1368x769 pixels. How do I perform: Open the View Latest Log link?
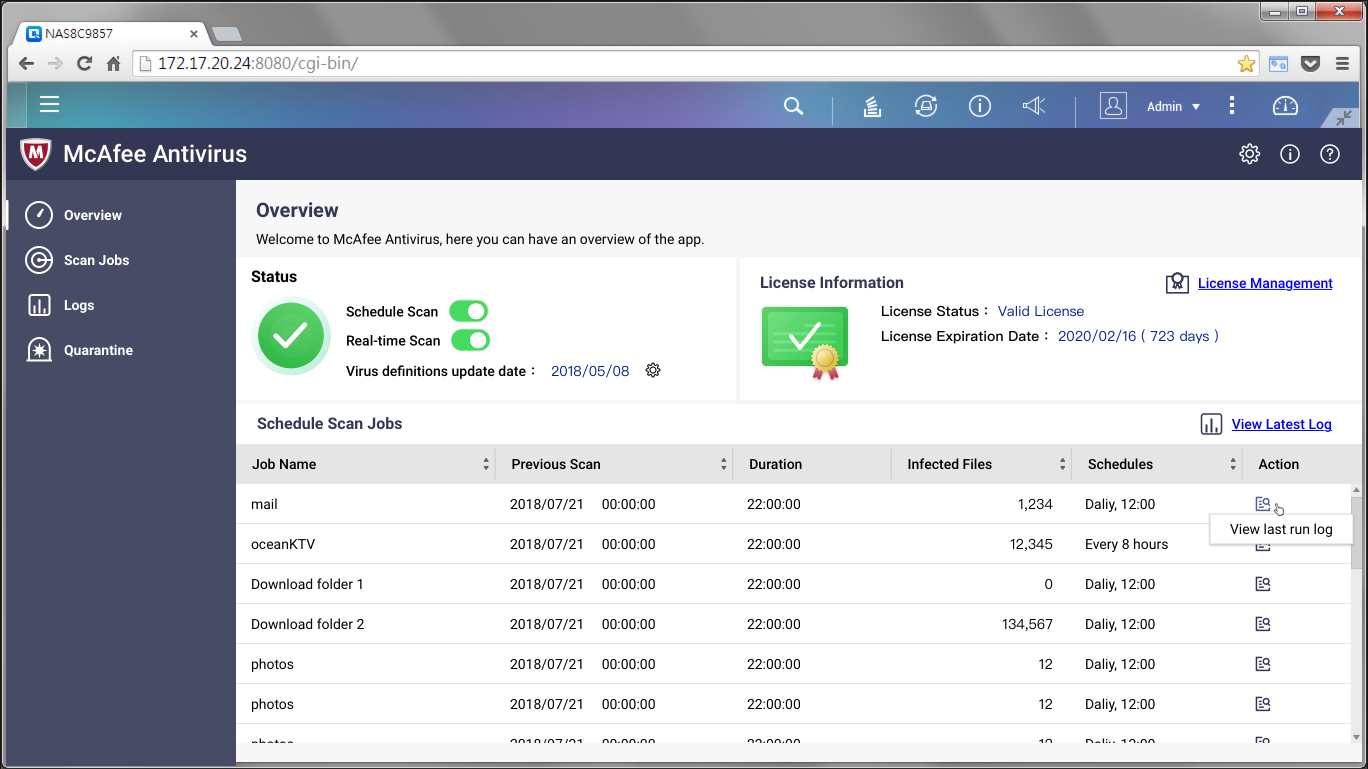point(1281,424)
